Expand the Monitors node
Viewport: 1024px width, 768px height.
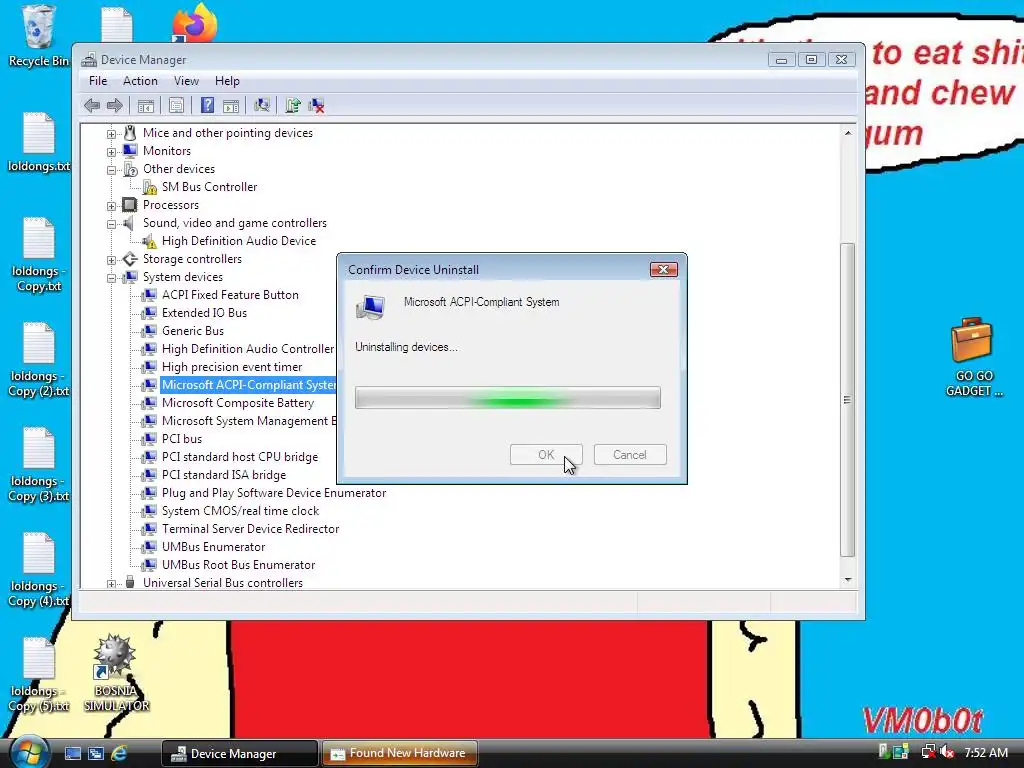112,152
